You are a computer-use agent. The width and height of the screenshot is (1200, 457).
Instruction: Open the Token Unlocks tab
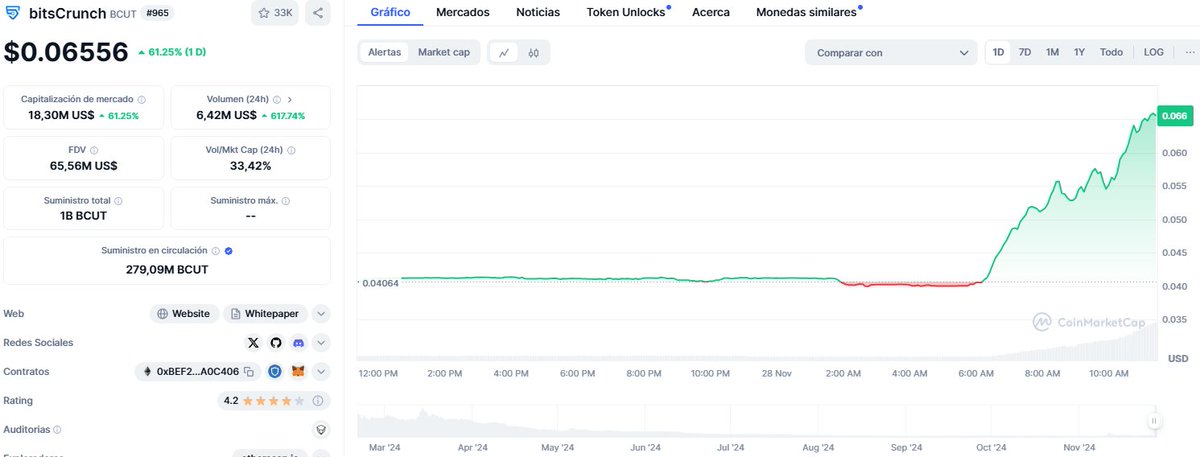click(627, 13)
